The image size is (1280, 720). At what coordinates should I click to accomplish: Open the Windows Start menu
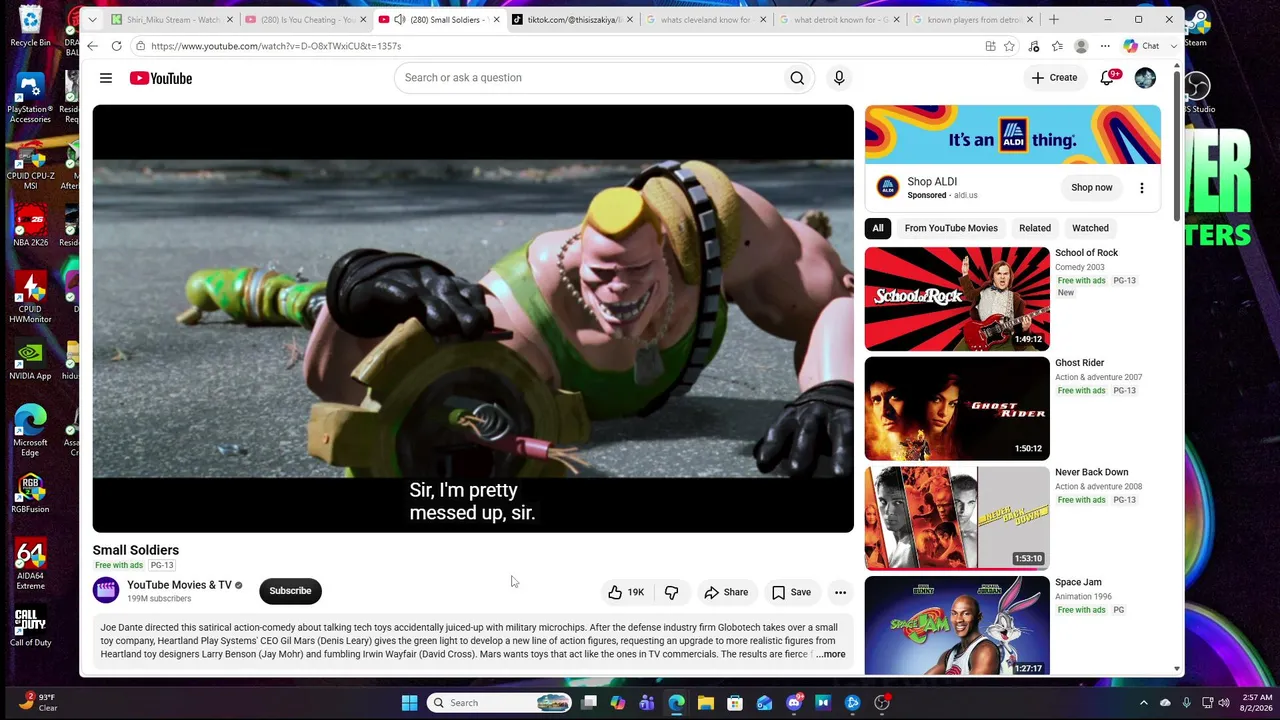[410, 703]
